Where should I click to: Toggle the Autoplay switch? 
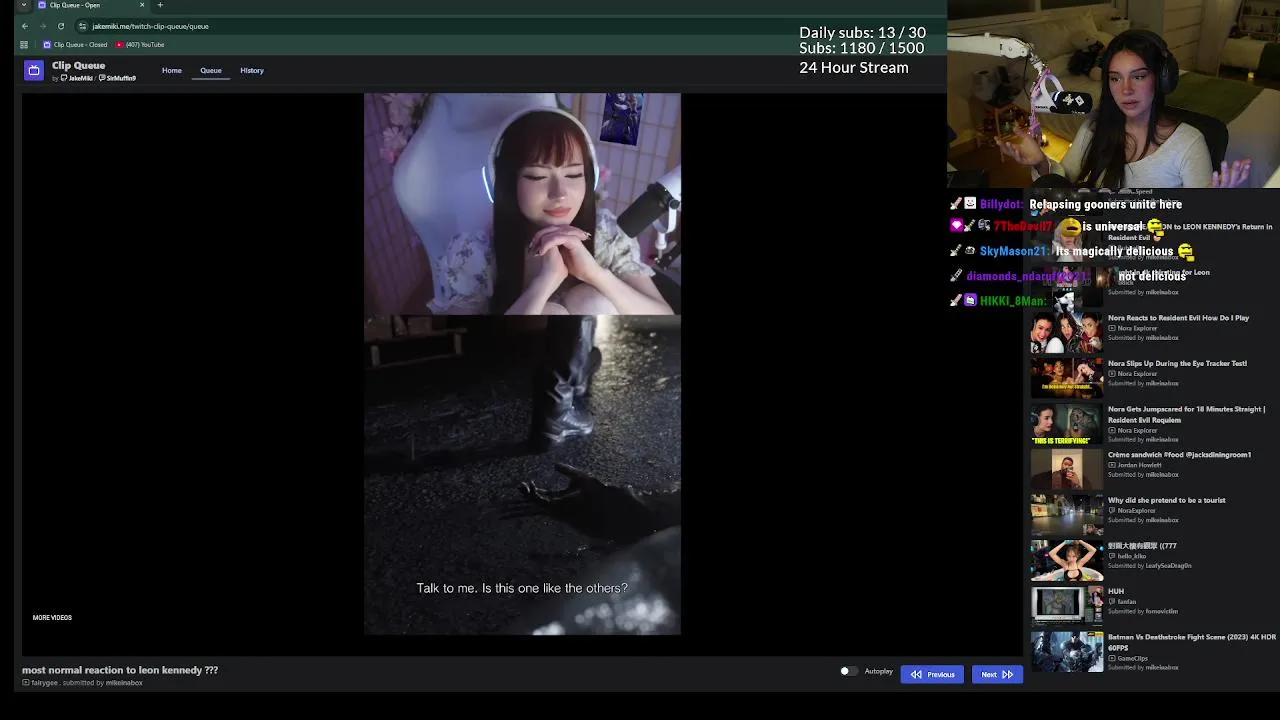click(x=848, y=671)
